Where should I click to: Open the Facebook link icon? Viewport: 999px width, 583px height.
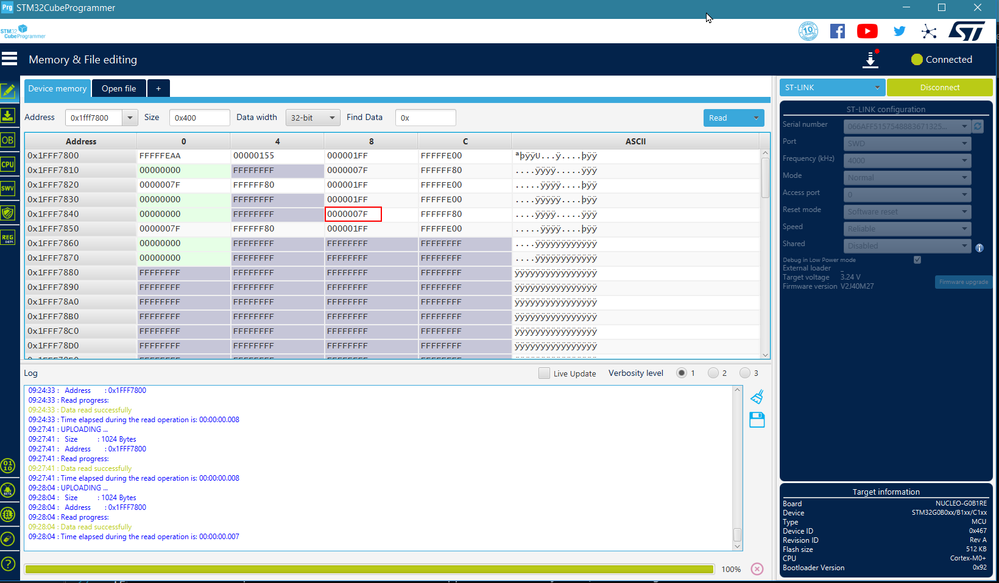(x=837, y=31)
